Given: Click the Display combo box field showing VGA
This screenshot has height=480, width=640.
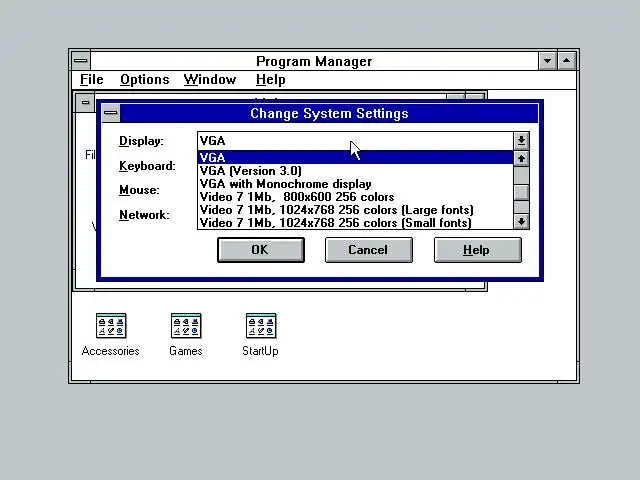Looking at the screenshot, I should click(355, 141).
